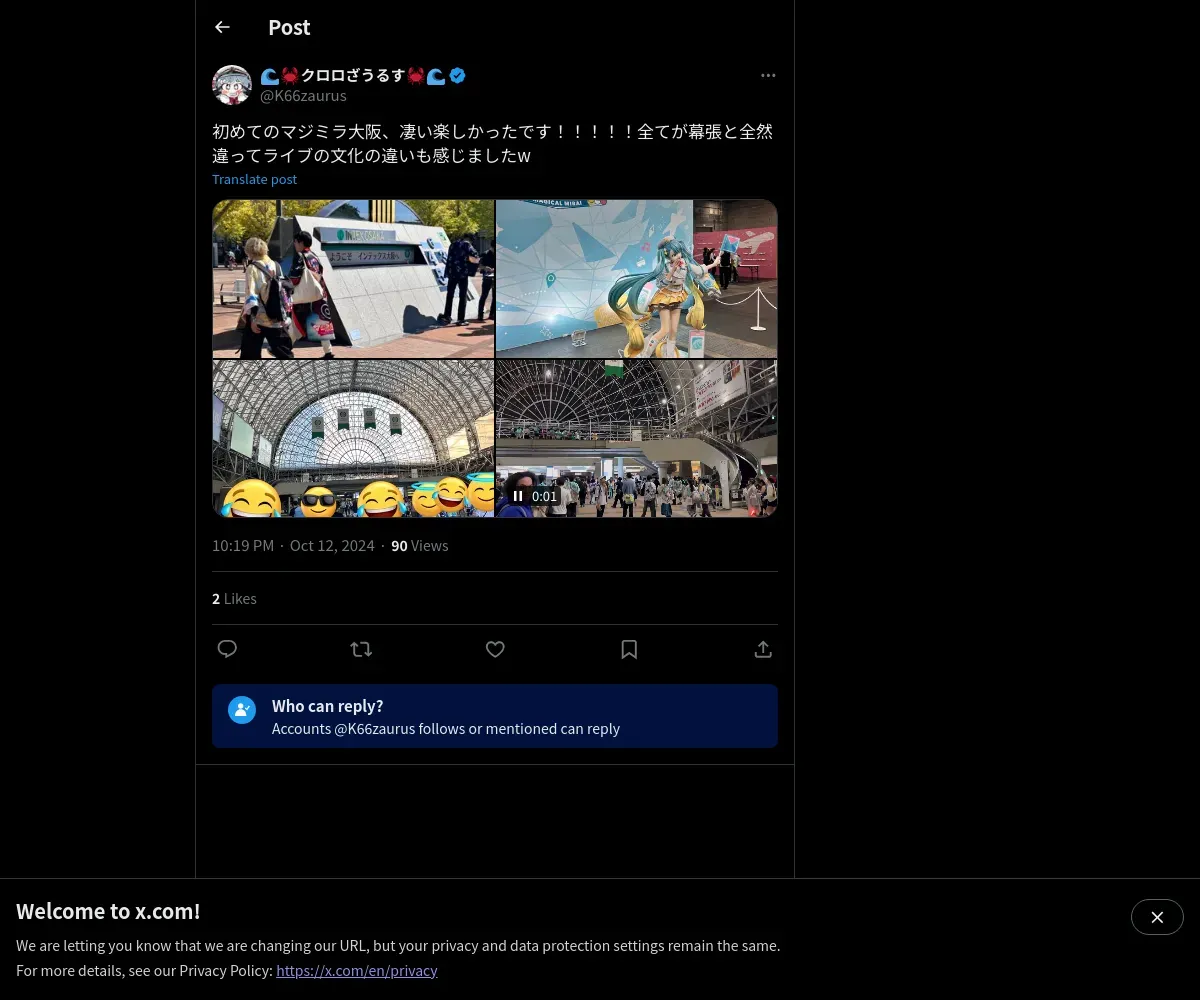Image resolution: width=1200 pixels, height=1000 pixels.
Task: Bookmark this post
Action: pos(629,649)
